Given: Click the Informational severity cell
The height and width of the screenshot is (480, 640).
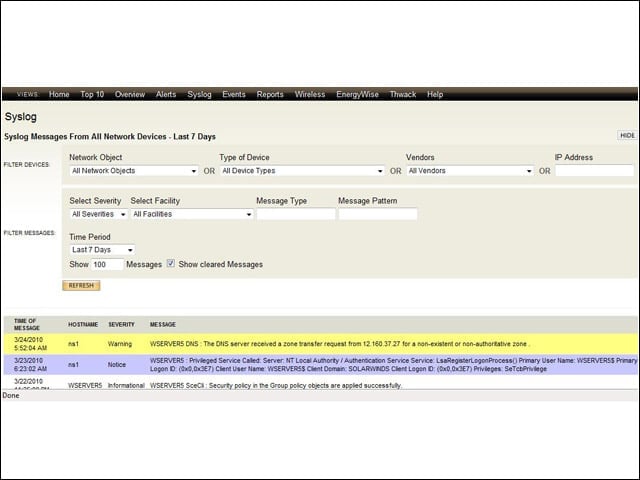Looking at the screenshot, I should pyautogui.click(x=126, y=385).
